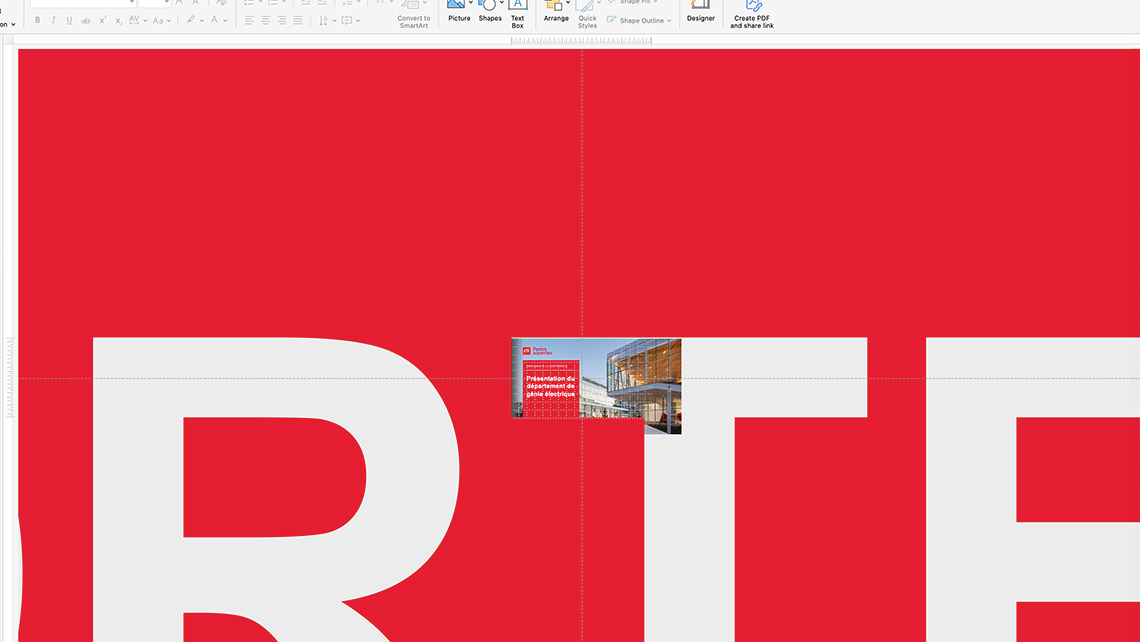The width and height of the screenshot is (1140, 642).
Task: Open the font color dropdown arrow
Action: pyautogui.click(x=227, y=20)
